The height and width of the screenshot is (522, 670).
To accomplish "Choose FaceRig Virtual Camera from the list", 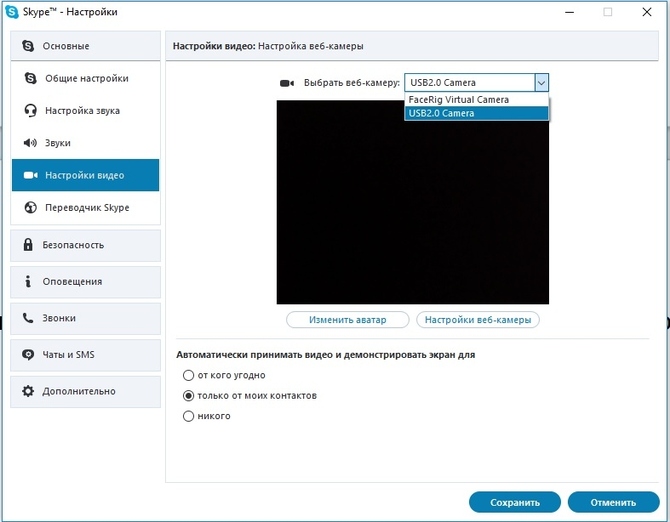I will (476, 100).
